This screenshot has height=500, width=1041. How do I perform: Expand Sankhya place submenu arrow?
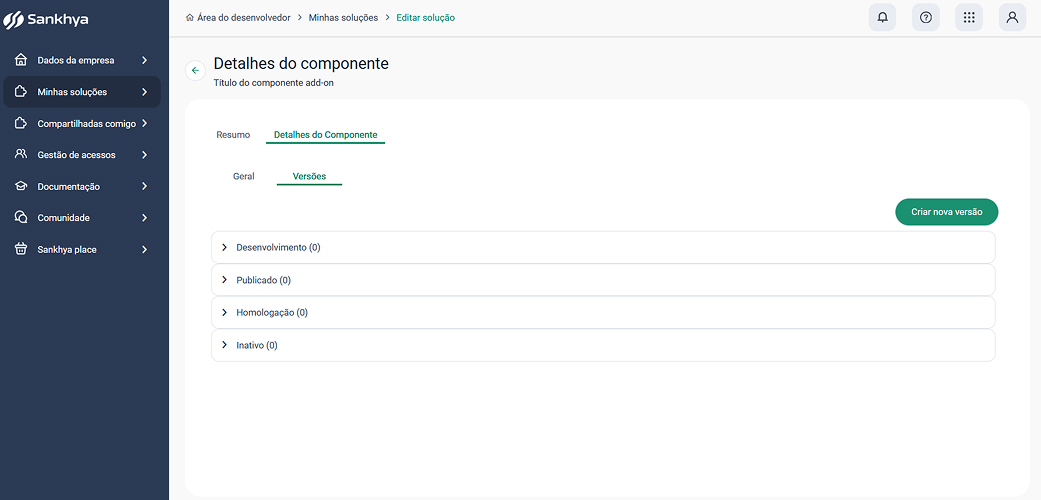pyautogui.click(x=145, y=250)
